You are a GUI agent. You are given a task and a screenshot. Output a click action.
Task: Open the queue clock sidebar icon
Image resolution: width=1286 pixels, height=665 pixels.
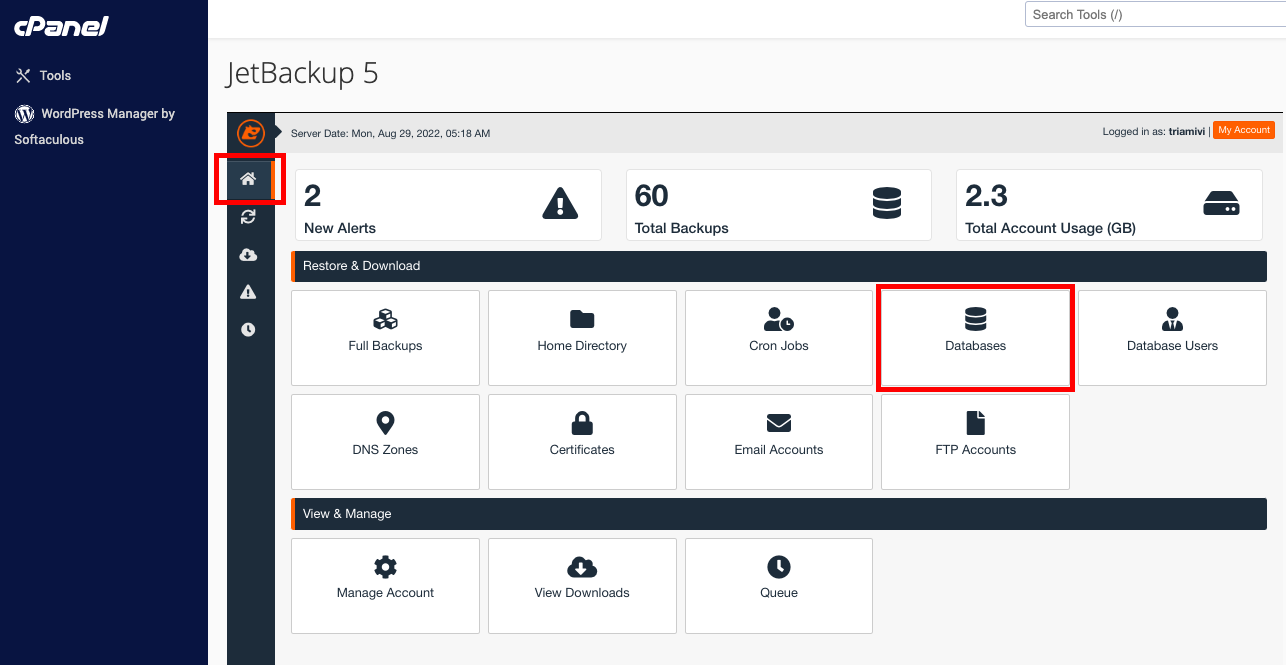tap(248, 329)
